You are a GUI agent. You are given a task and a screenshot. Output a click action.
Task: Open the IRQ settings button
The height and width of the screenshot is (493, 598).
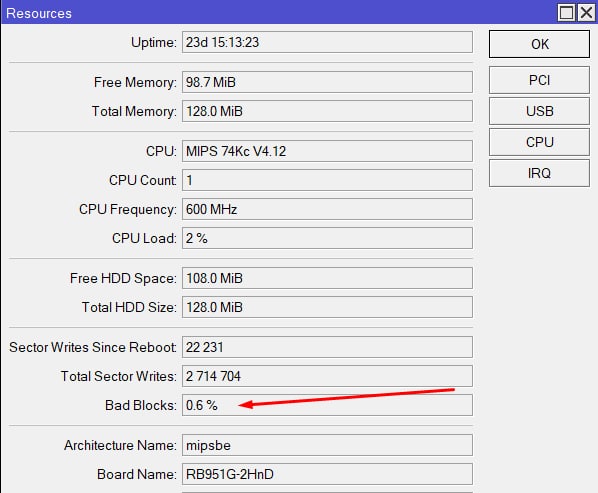[539, 173]
